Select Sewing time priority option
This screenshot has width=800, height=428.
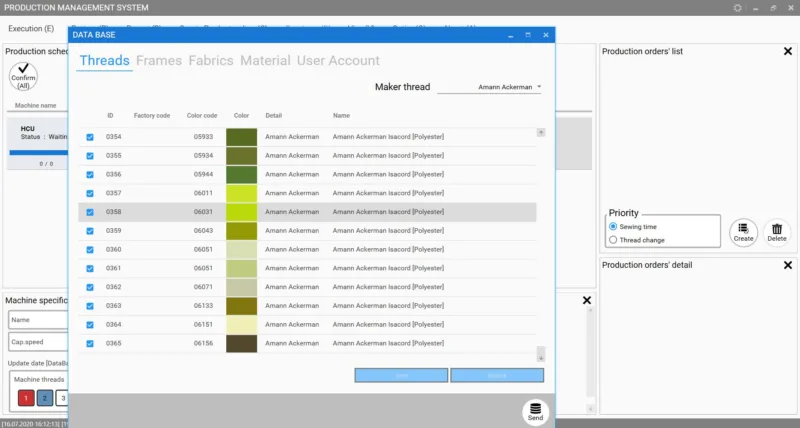(x=613, y=226)
